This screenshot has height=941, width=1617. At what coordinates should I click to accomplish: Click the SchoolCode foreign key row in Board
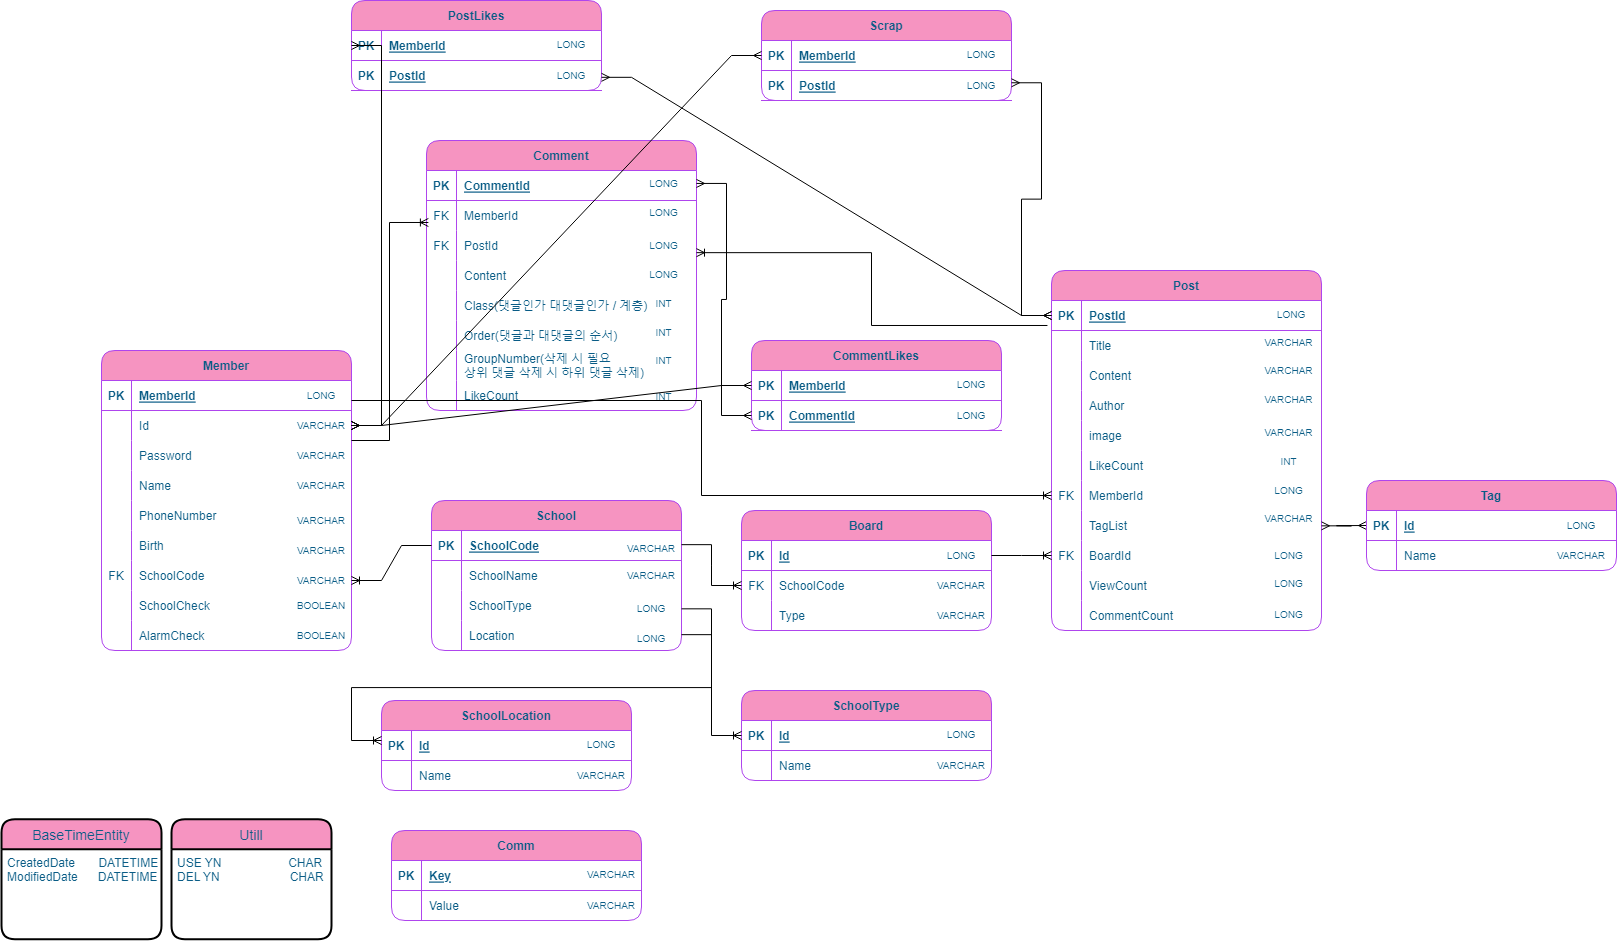pyautogui.click(x=812, y=585)
